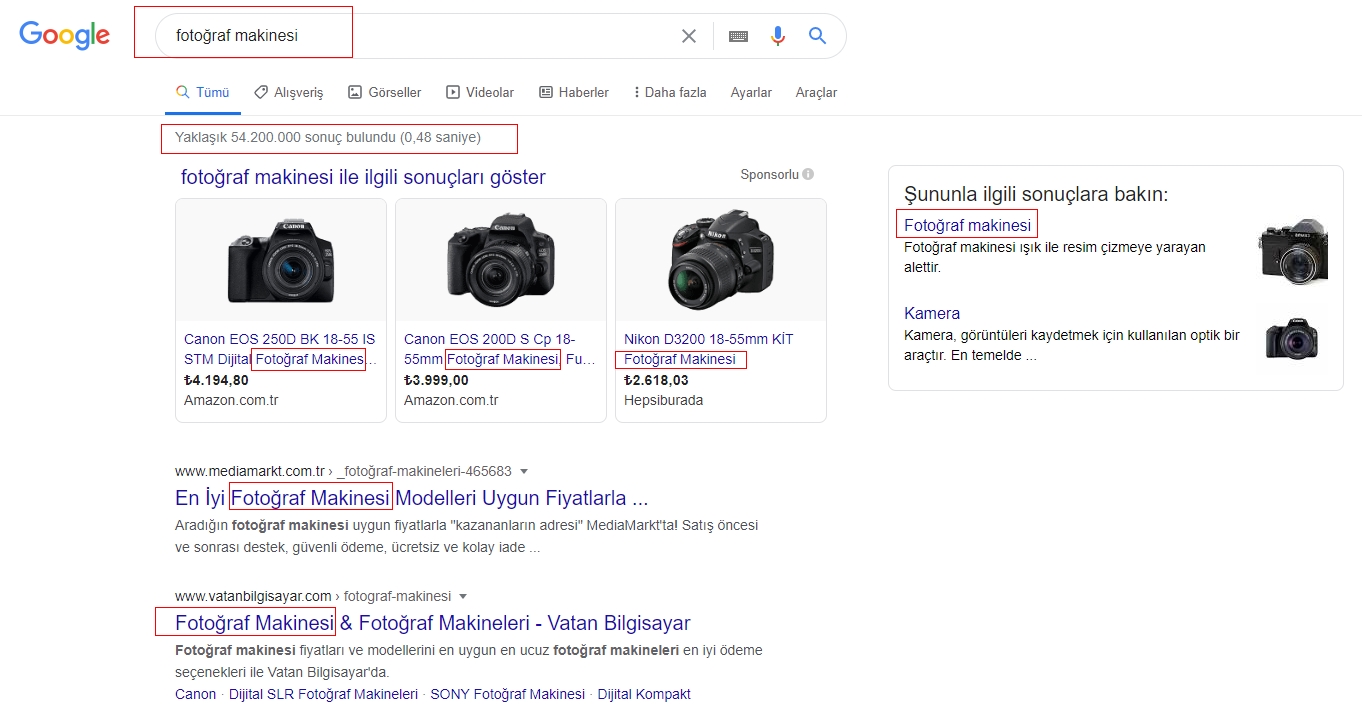This screenshot has width=1362, height=718.
Task: Open Canon EOS 250D BK 18-55 product link
Action: pos(280,349)
